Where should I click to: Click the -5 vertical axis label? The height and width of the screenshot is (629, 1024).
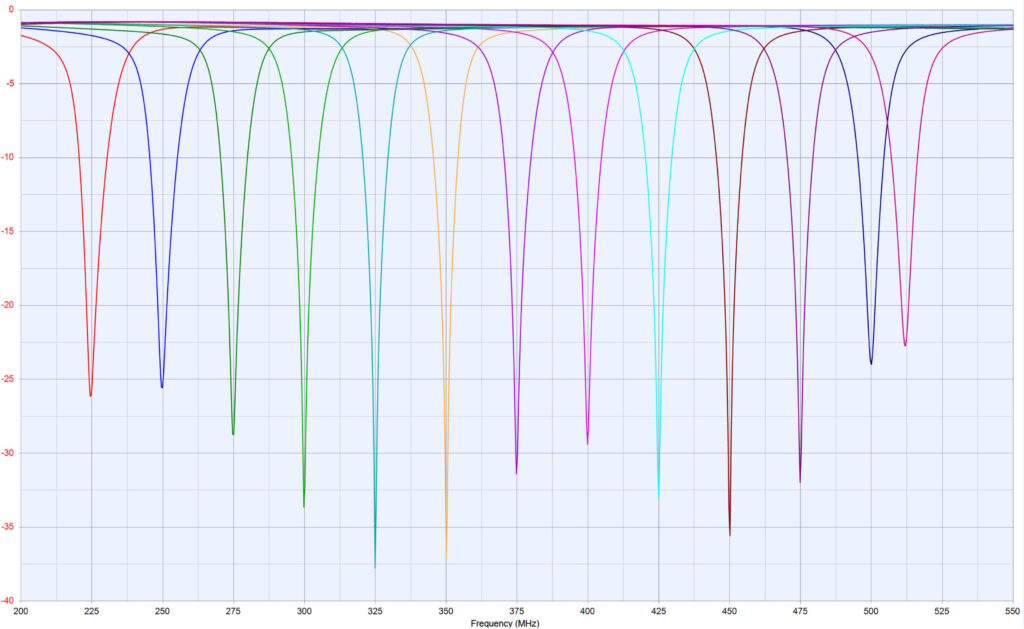pyautogui.click(x=9, y=84)
